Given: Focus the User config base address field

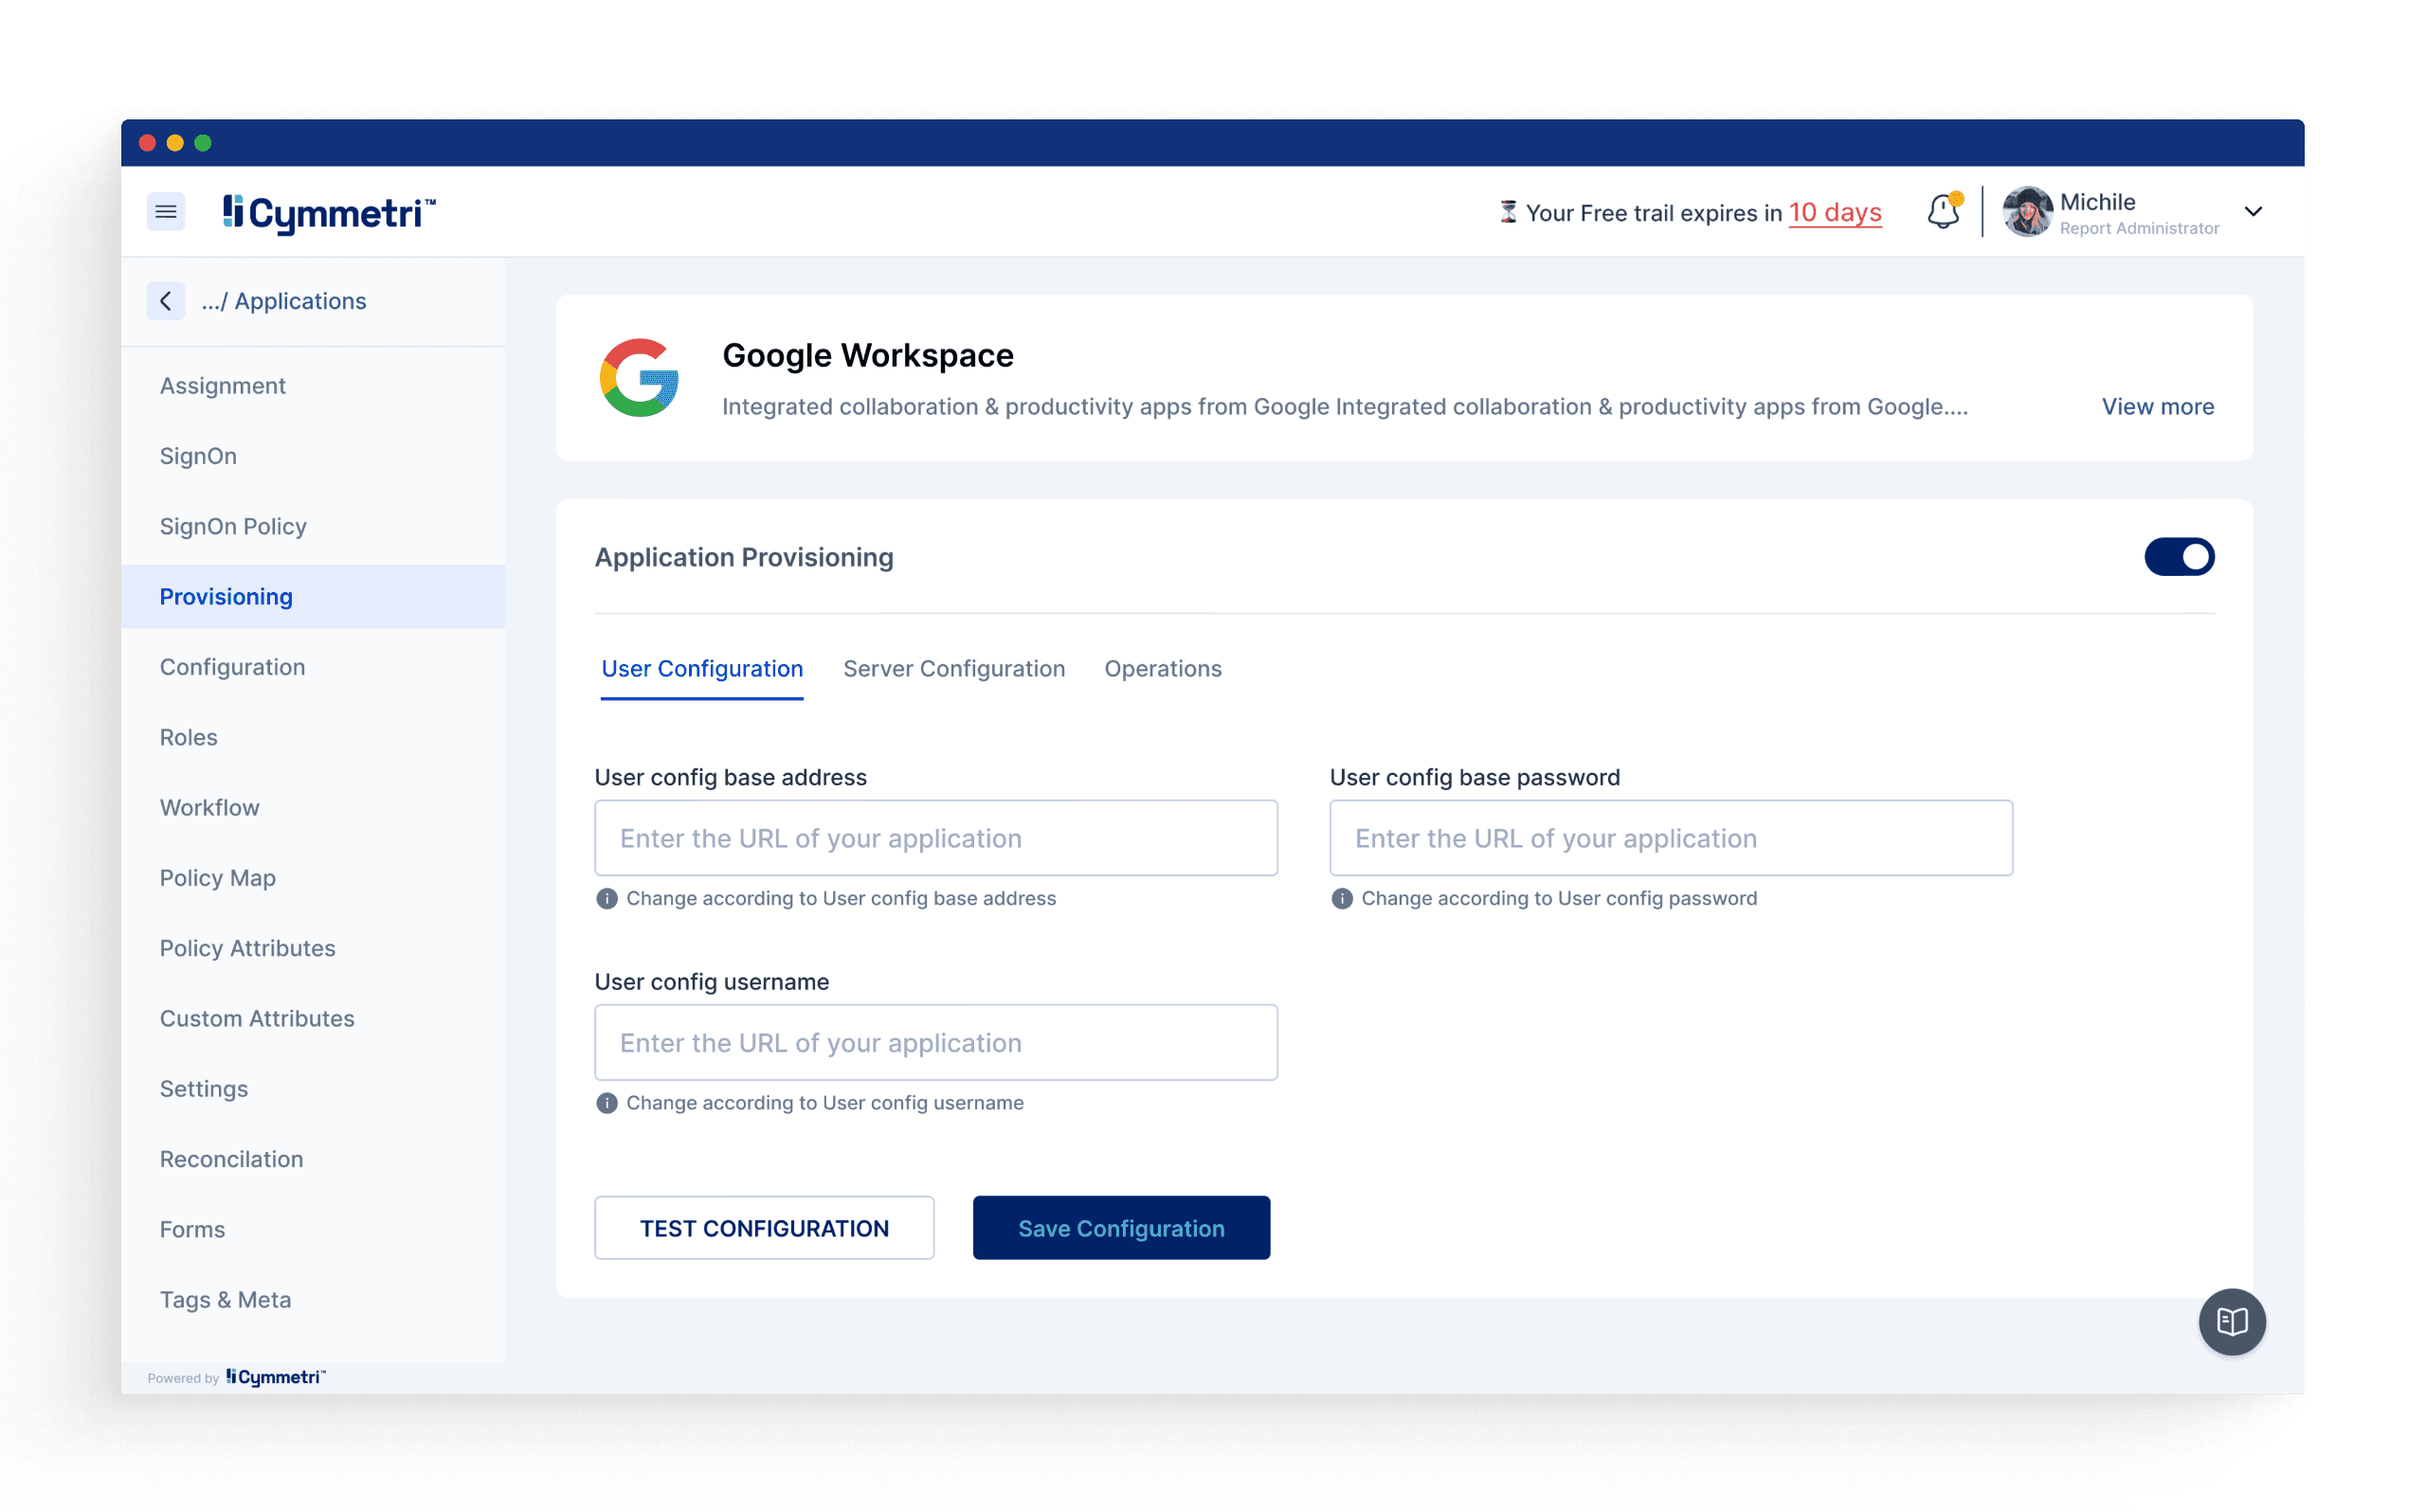Looking at the screenshot, I should (936, 838).
